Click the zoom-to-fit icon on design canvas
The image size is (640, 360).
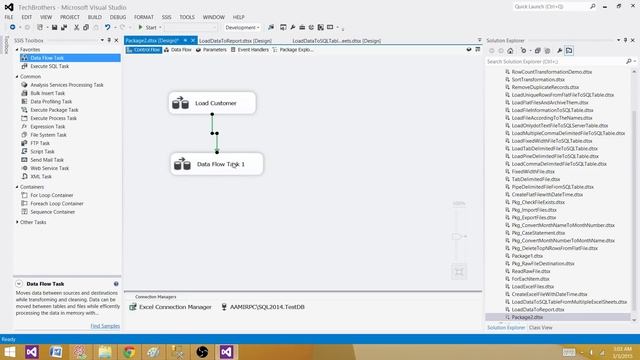click(x=459, y=272)
